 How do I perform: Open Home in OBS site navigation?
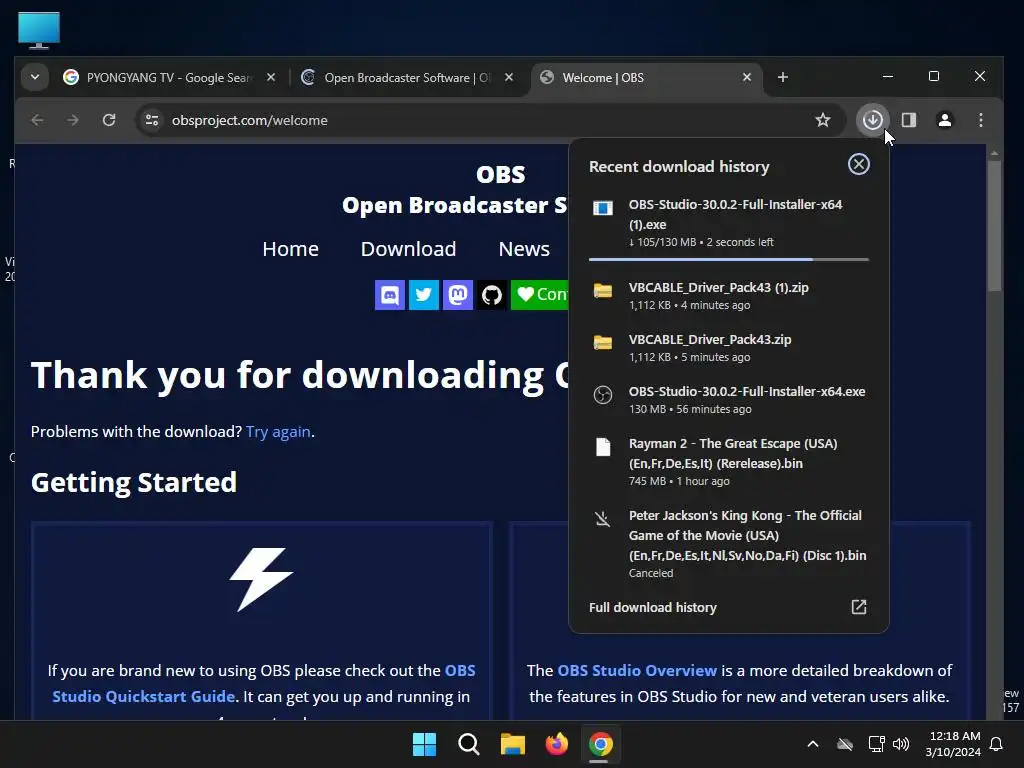[290, 249]
